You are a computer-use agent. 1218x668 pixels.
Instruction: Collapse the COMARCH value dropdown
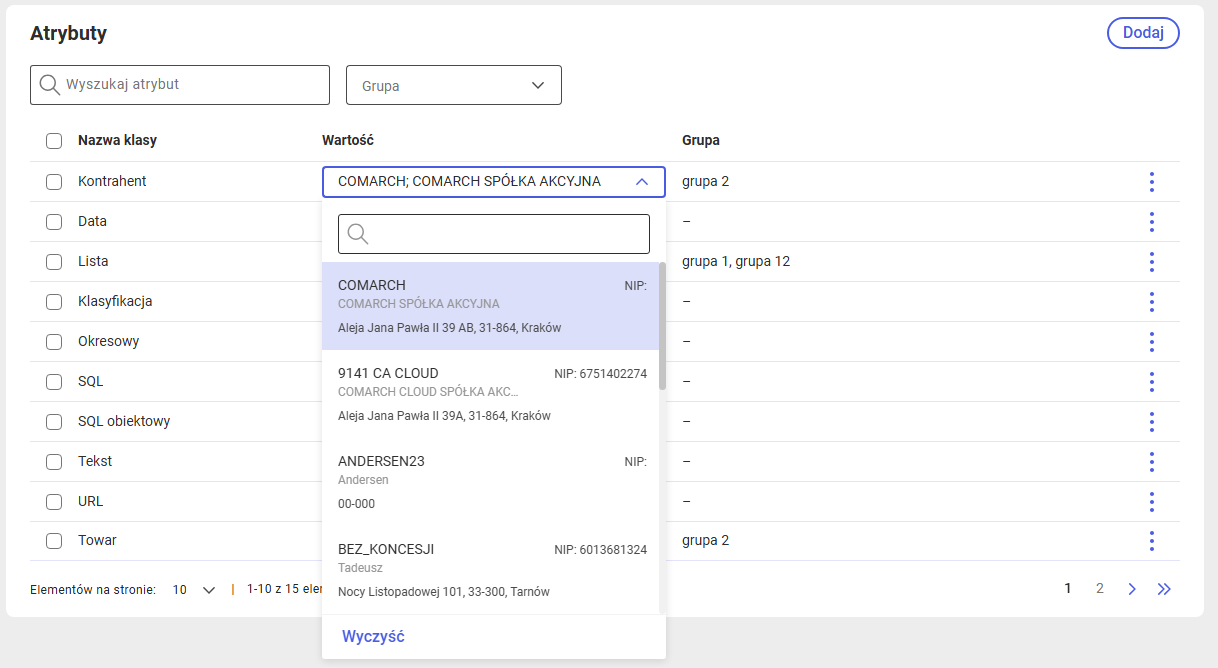click(x=642, y=182)
